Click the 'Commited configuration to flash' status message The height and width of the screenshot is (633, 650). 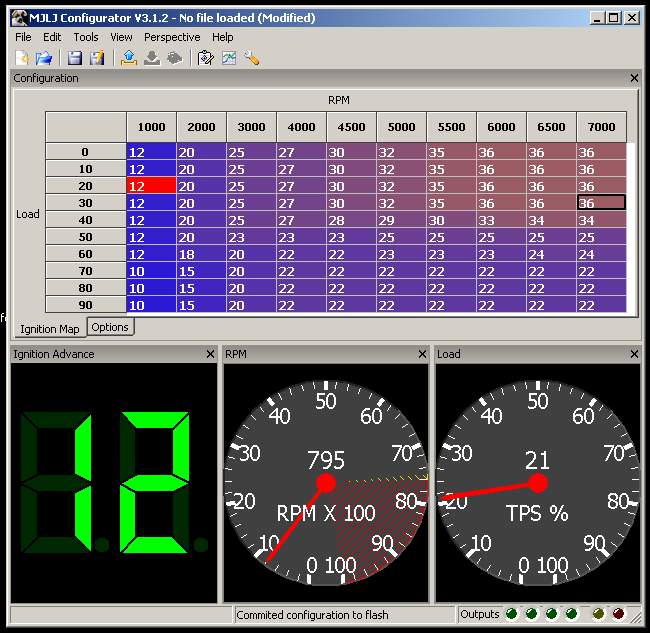[312, 615]
